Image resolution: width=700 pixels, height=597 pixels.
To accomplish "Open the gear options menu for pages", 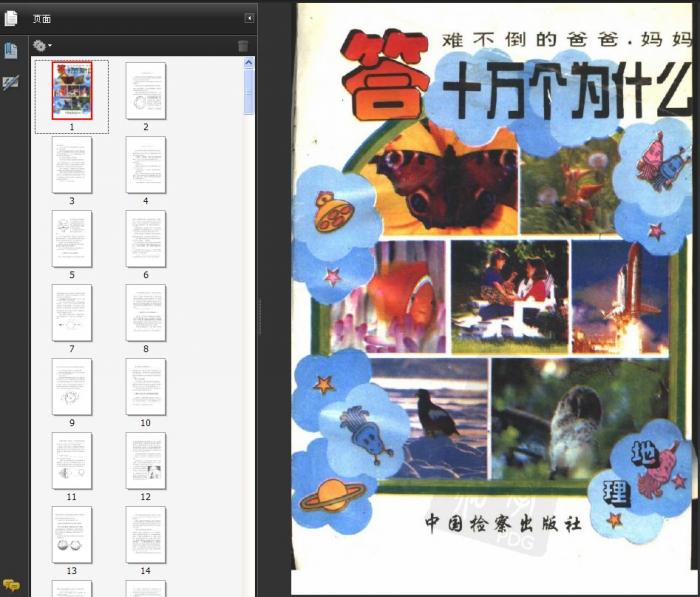I will point(41,46).
